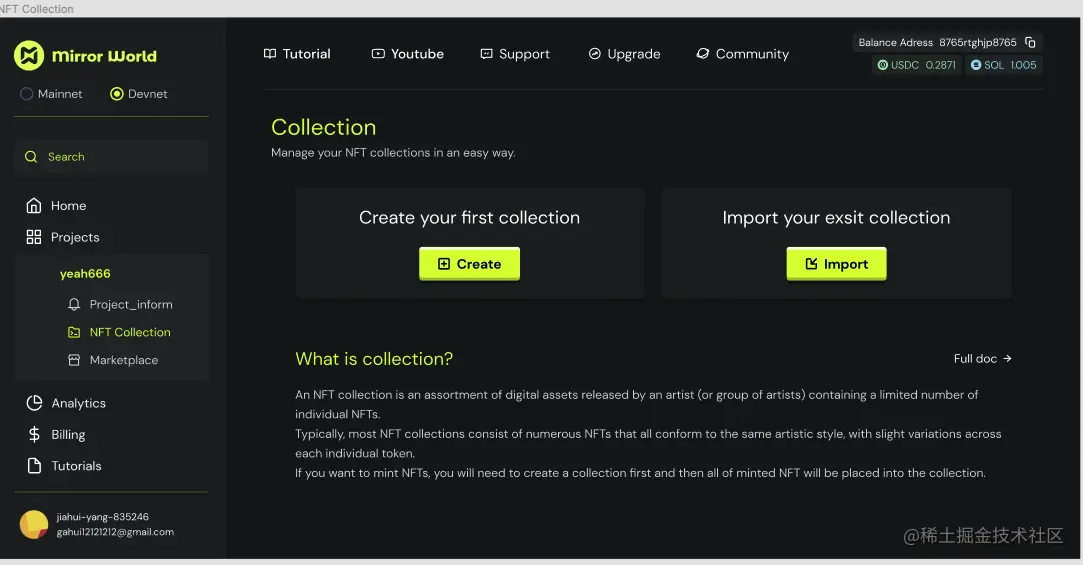Click the balance address 8765rtghjp8765
The image size is (1083, 565).
pyautogui.click(x=978, y=43)
